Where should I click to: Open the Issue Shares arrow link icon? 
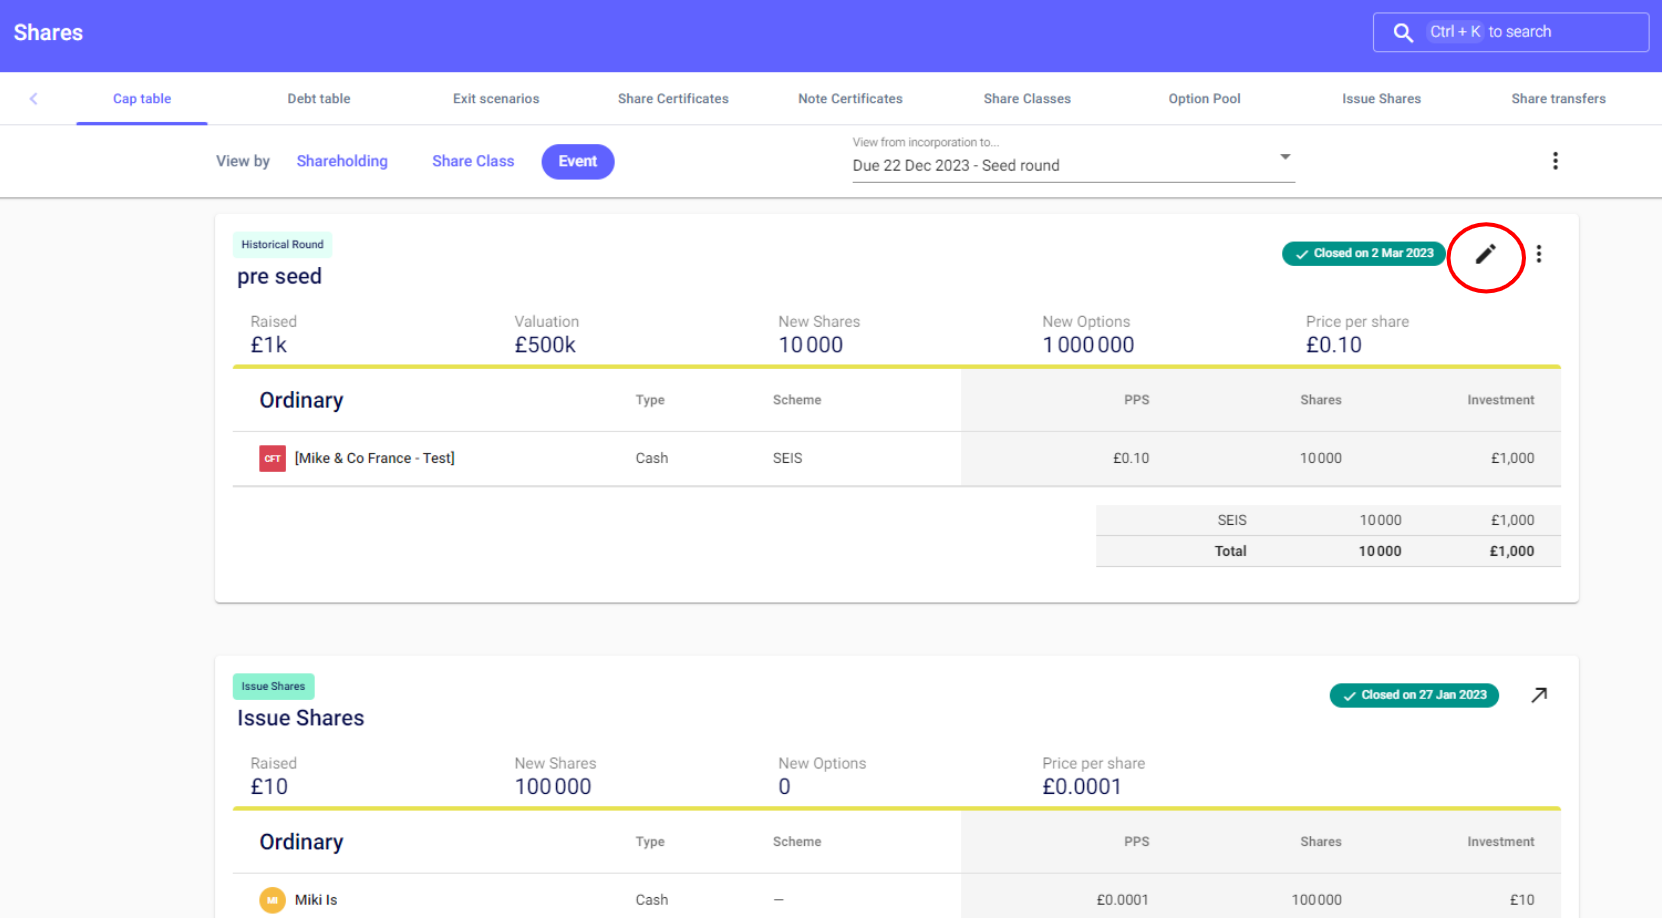(x=1539, y=695)
